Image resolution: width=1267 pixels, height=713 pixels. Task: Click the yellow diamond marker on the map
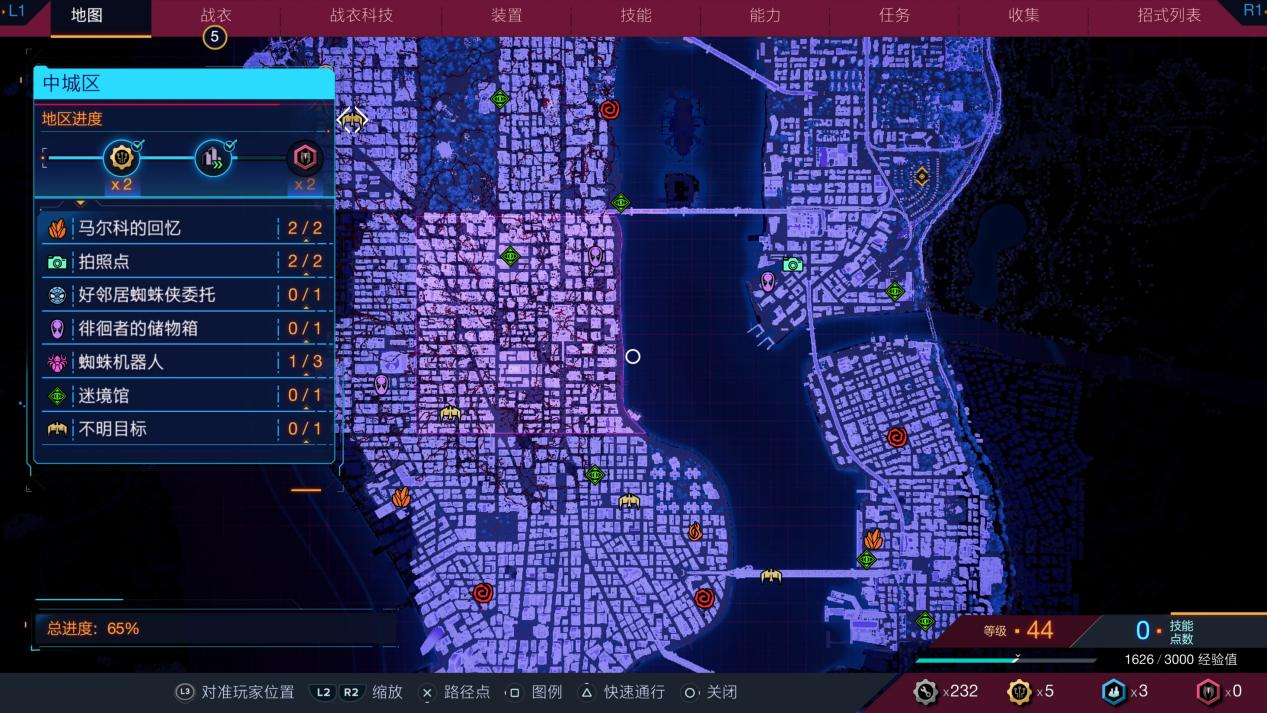(x=922, y=176)
